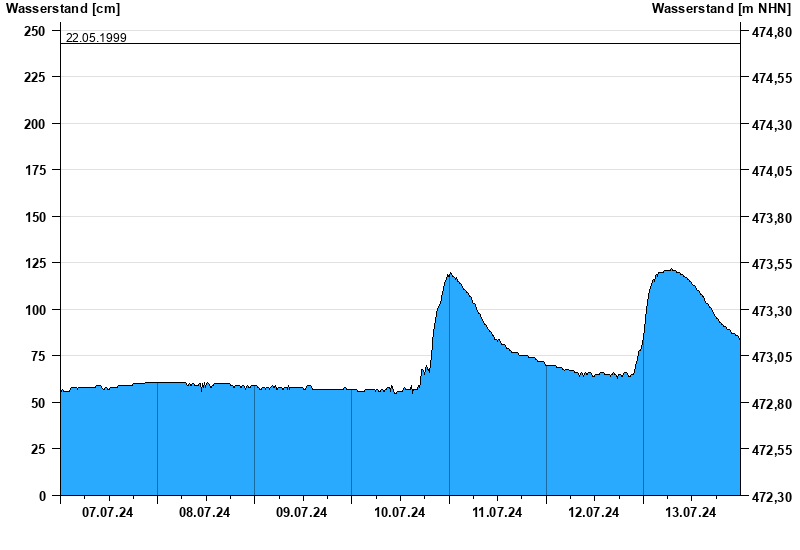Click the 08.07.24 date label

click(x=205, y=512)
